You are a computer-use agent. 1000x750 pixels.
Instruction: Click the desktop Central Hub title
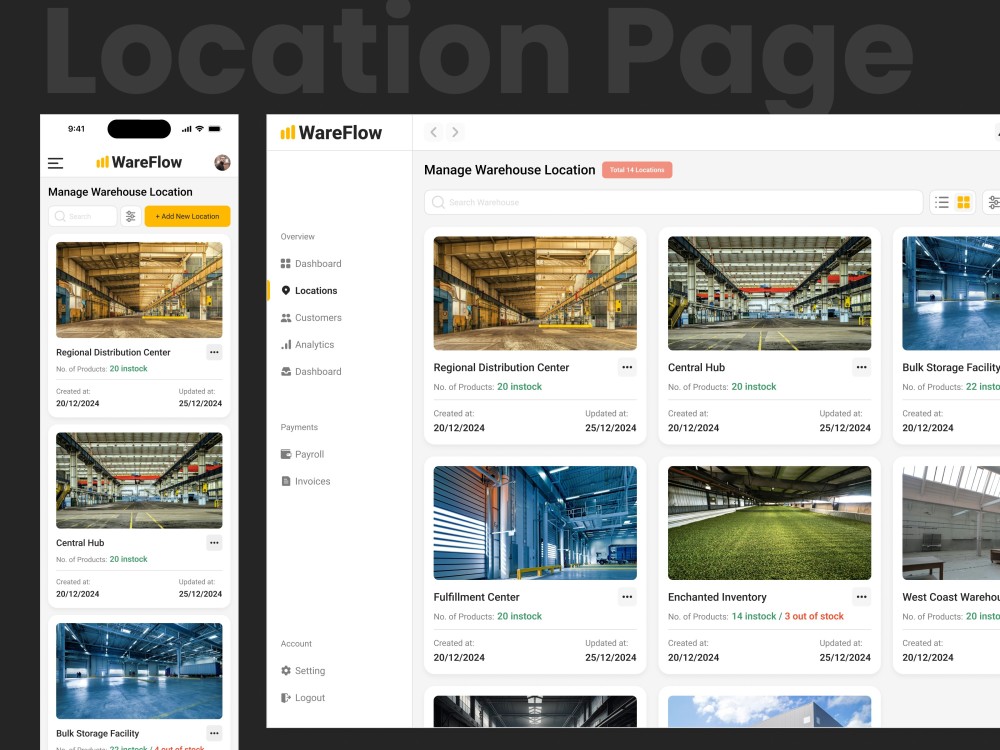[696, 367]
